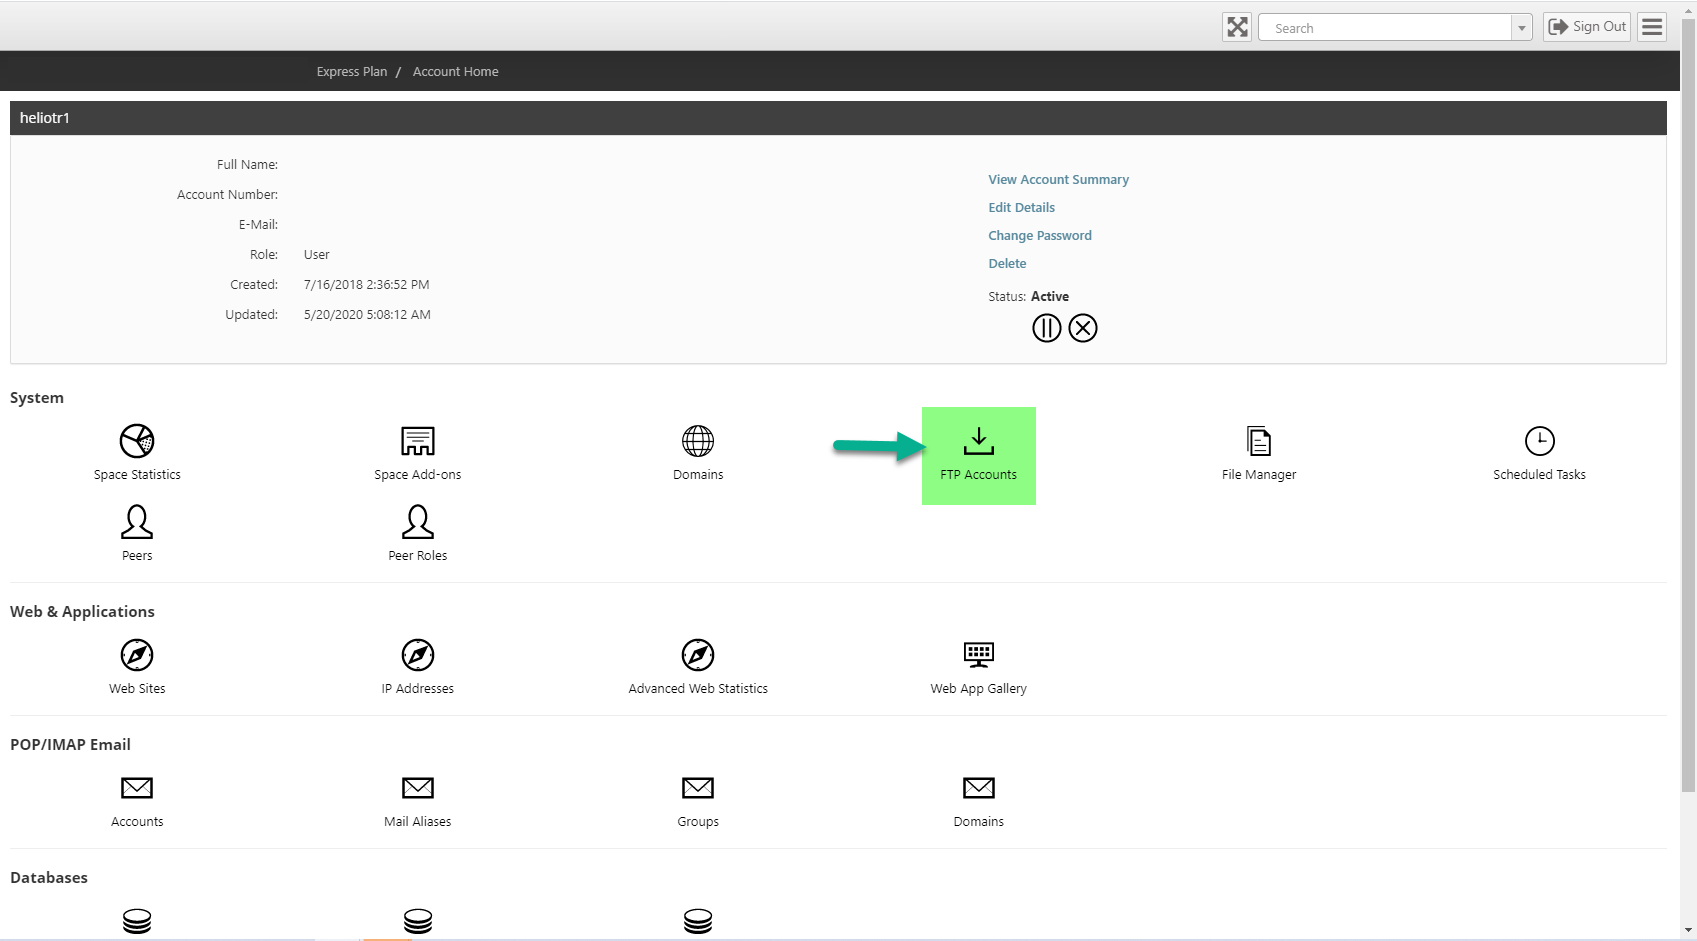Screen dimensions: 1697x941
Task: Open Mail Aliases
Action: click(x=418, y=801)
